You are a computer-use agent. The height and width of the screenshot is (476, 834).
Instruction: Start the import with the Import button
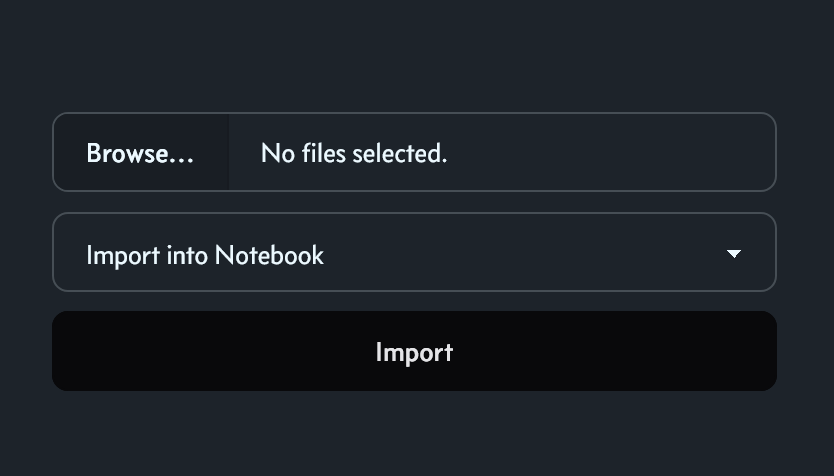[x=414, y=351]
